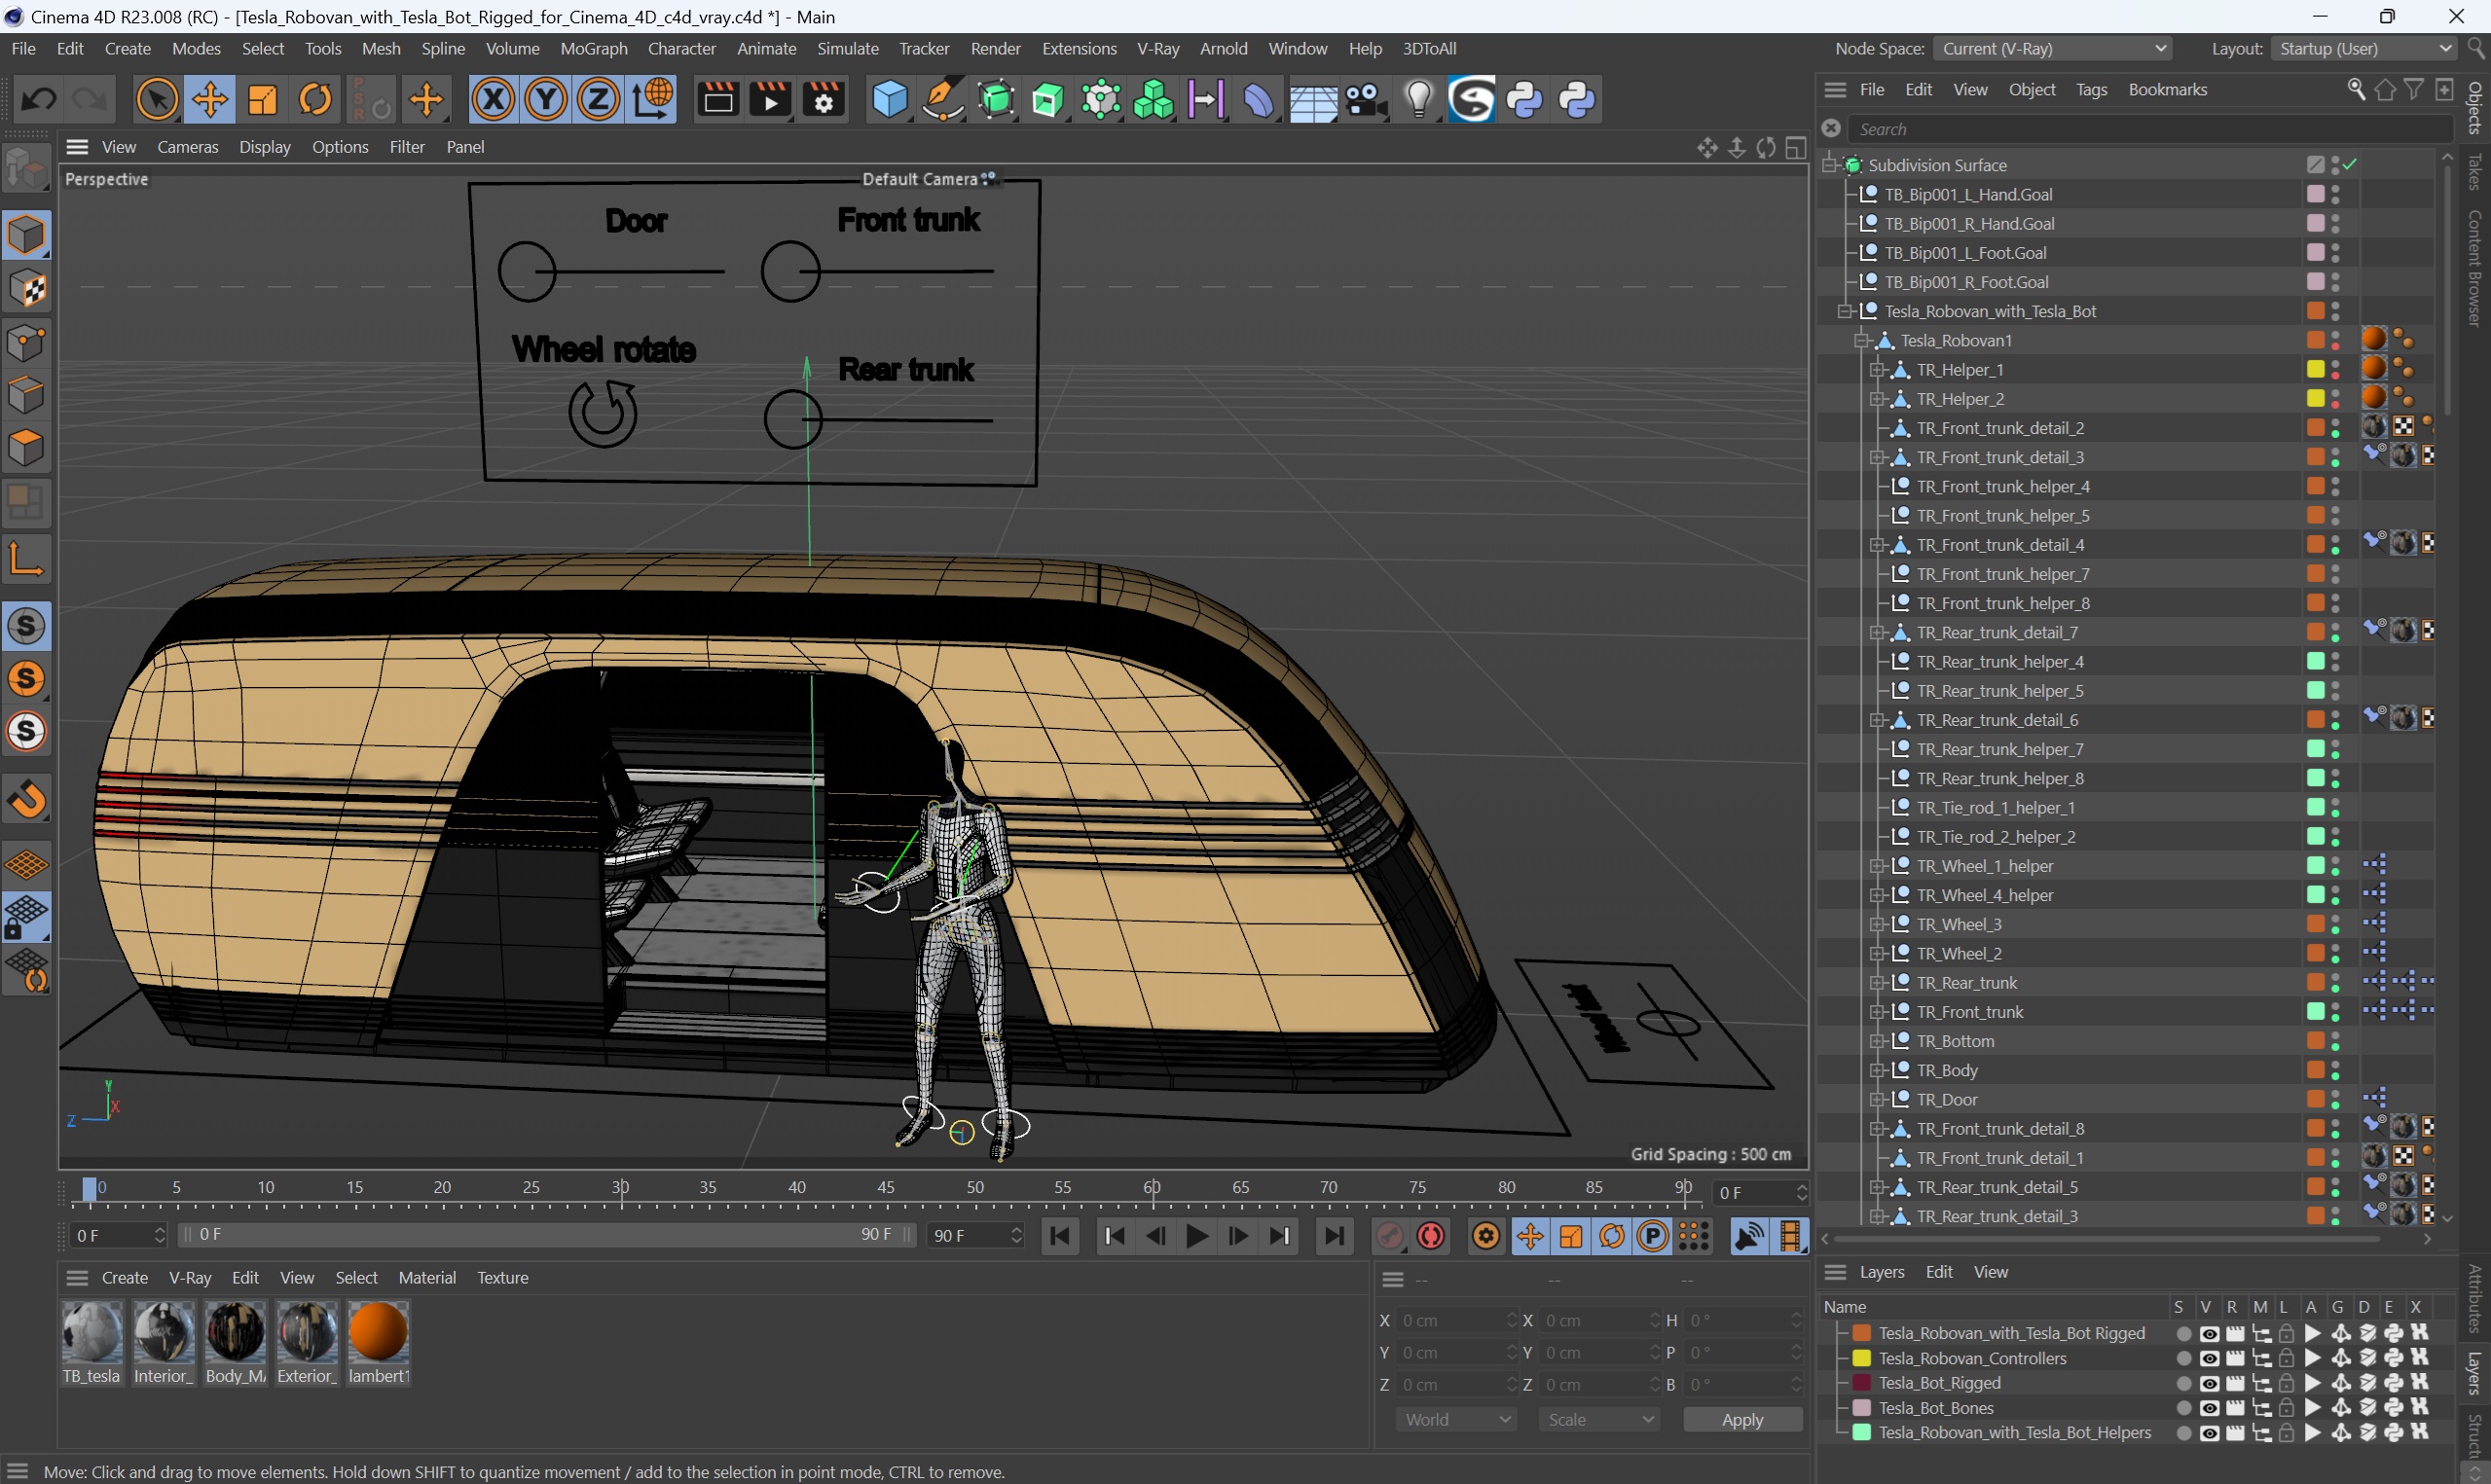Add a Cube primitive object
The height and width of the screenshot is (1484, 2491).
tap(889, 99)
